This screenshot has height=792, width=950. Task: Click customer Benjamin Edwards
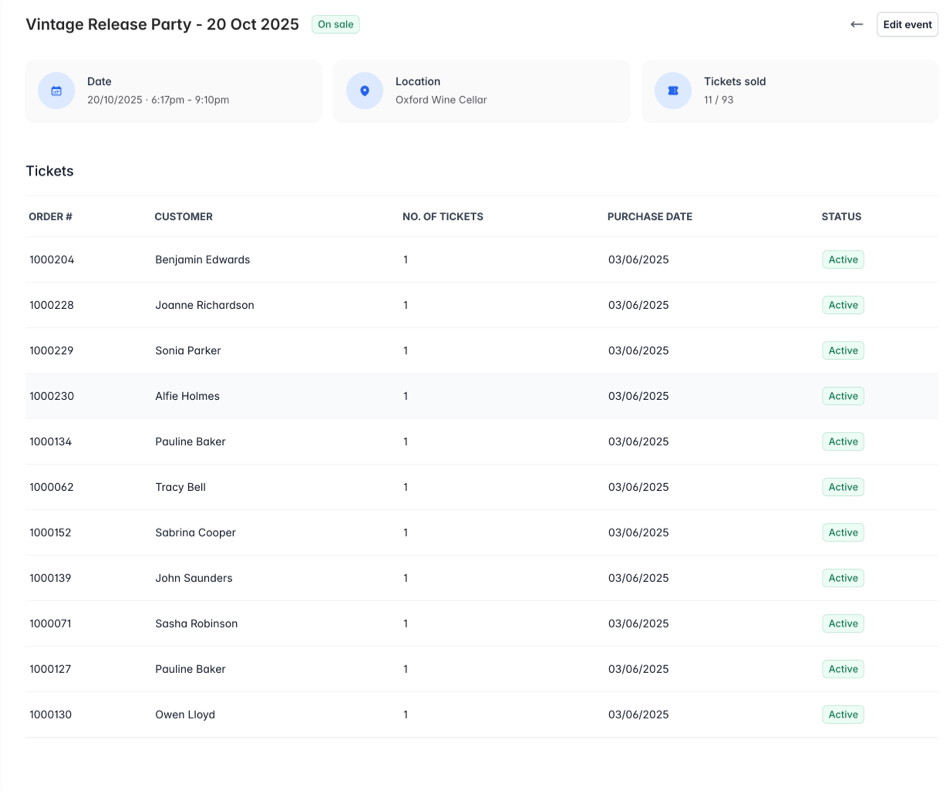202,259
